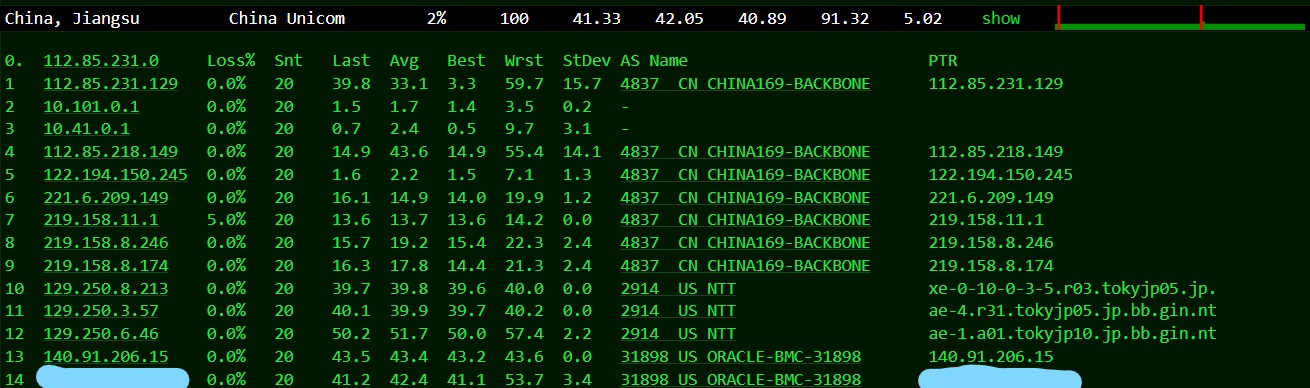Click the "StDev" column header
The height and width of the screenshot is (388, 1310).
coord(586,61)
